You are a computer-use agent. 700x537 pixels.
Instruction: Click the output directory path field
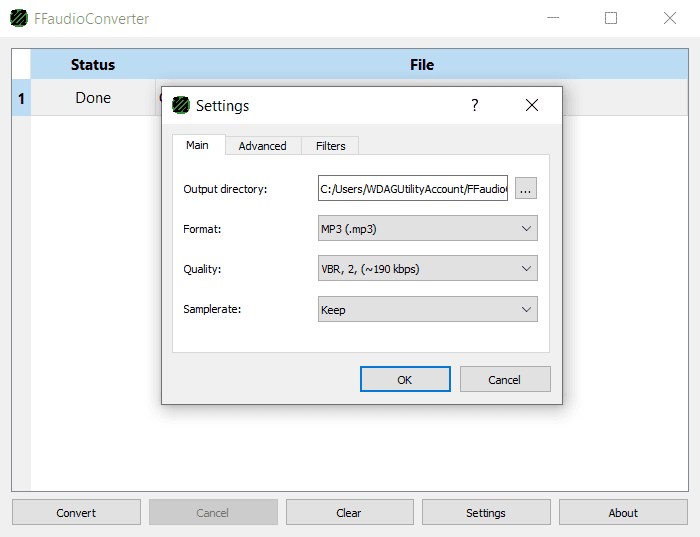(412, 188)
